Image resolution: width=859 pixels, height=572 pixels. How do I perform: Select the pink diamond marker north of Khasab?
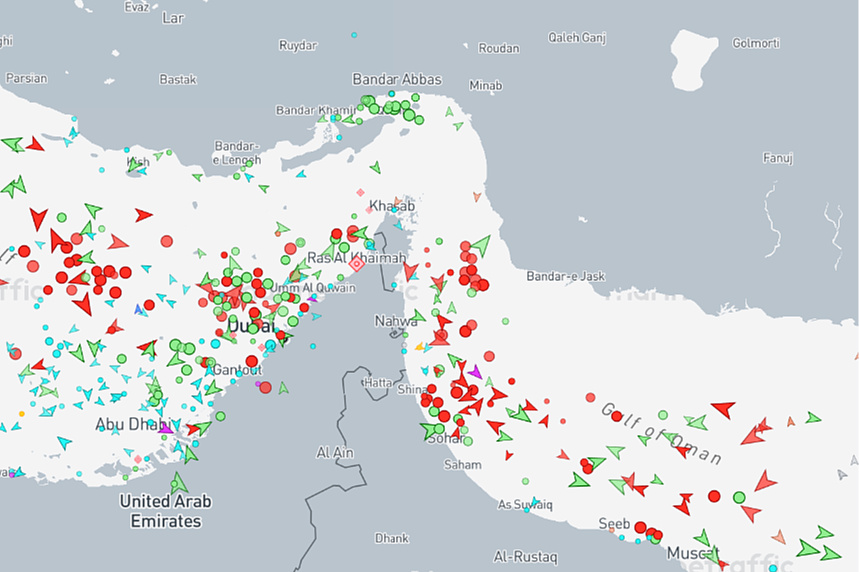[x=360, y=192]
